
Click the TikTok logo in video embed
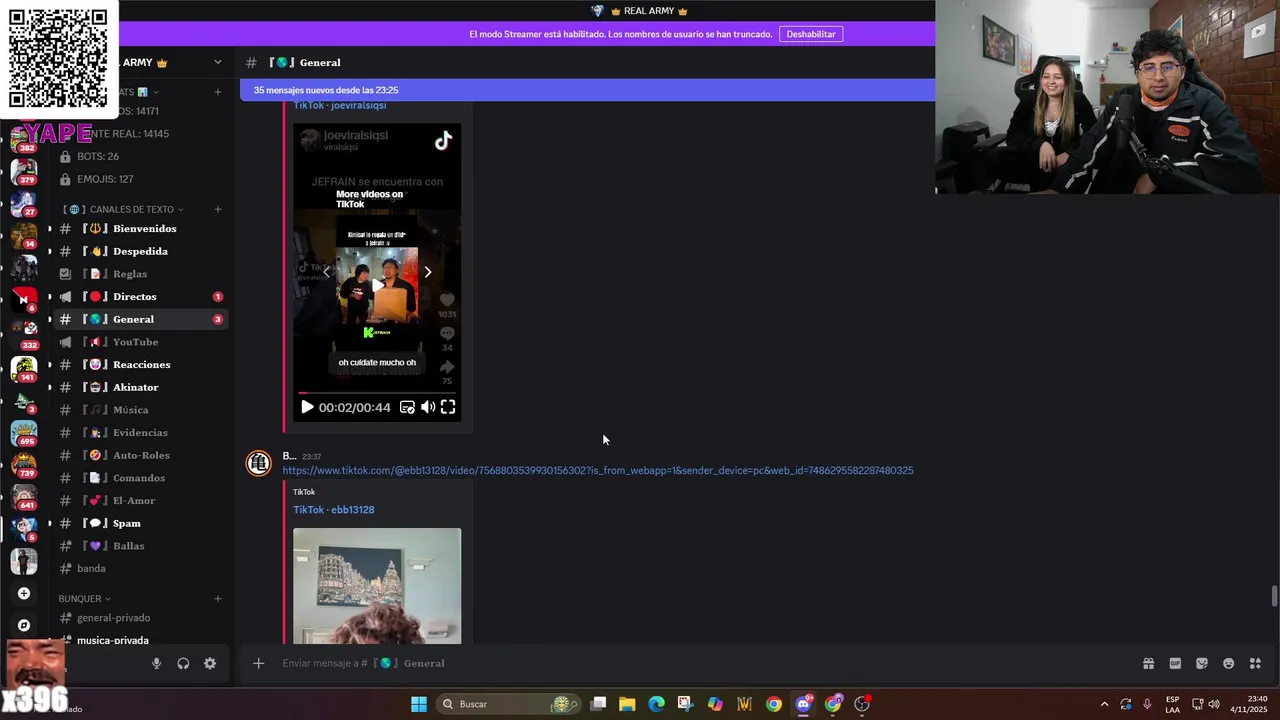(443, 141)
